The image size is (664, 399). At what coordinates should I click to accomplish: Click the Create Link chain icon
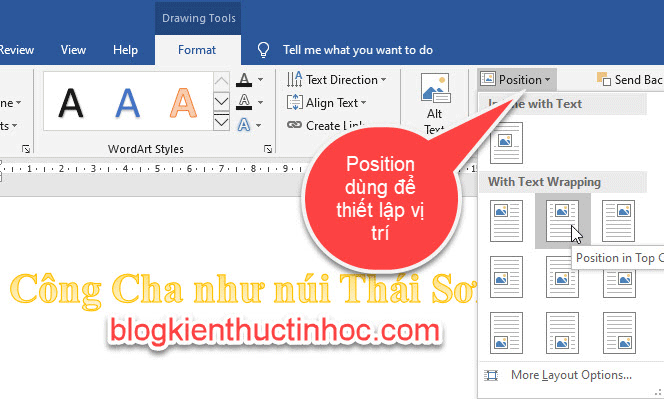pos(294,125)
